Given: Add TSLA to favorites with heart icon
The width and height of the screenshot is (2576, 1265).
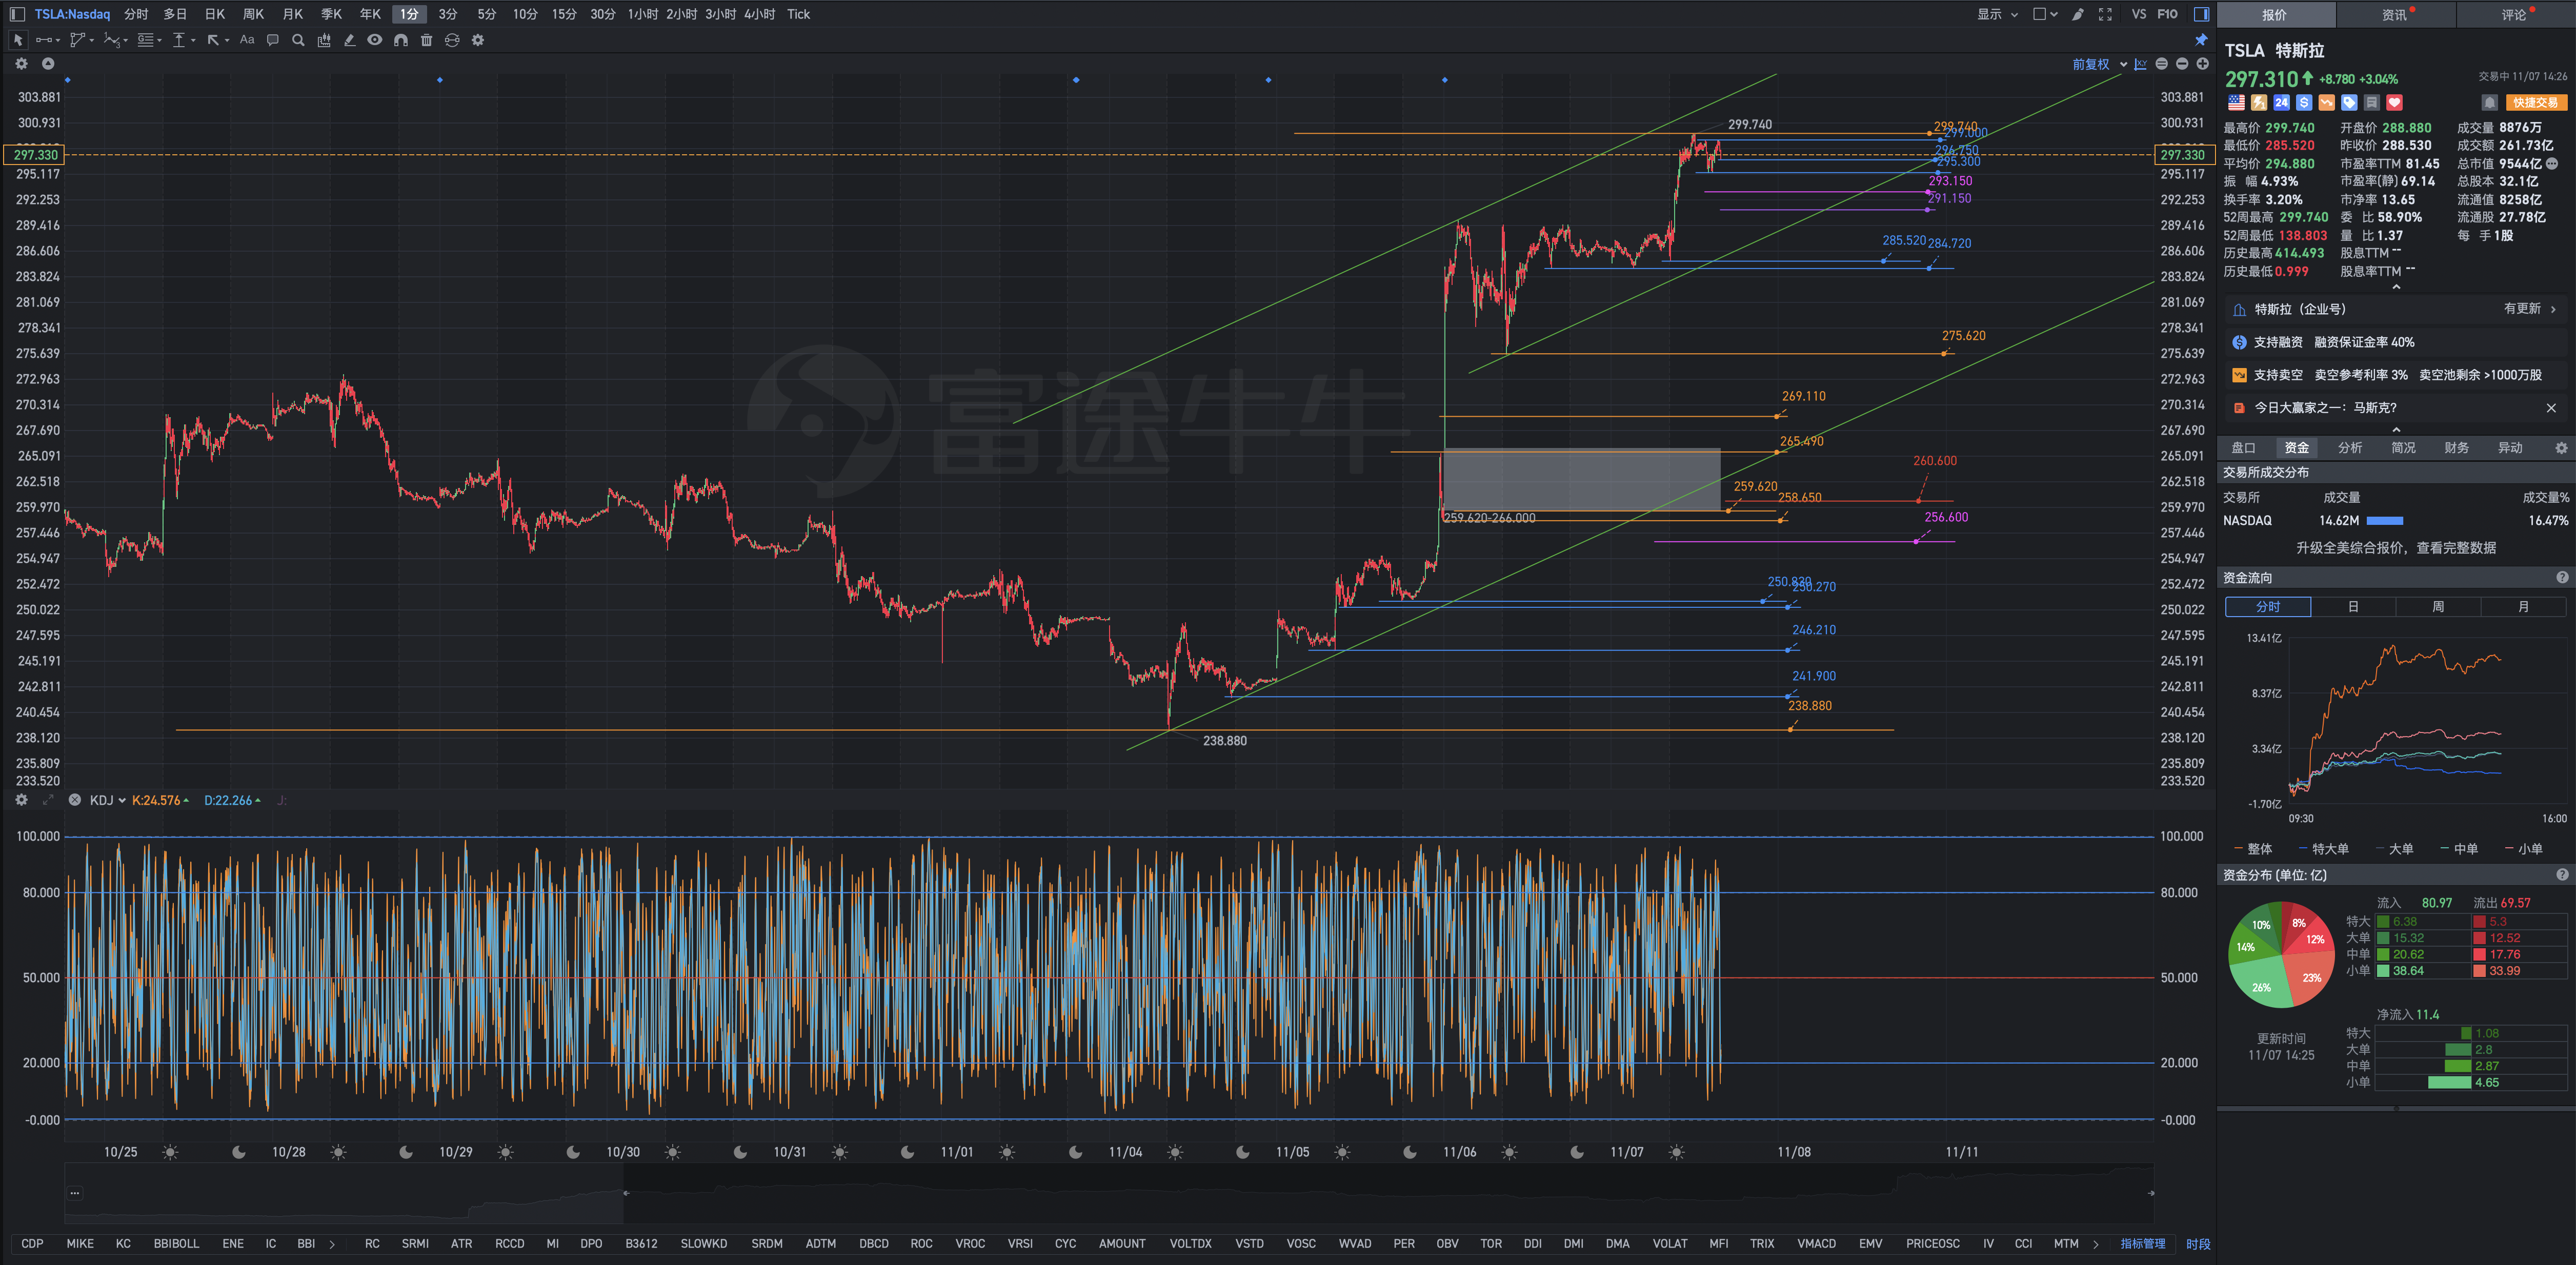Looking at the screenshot, I should 2394,102.
